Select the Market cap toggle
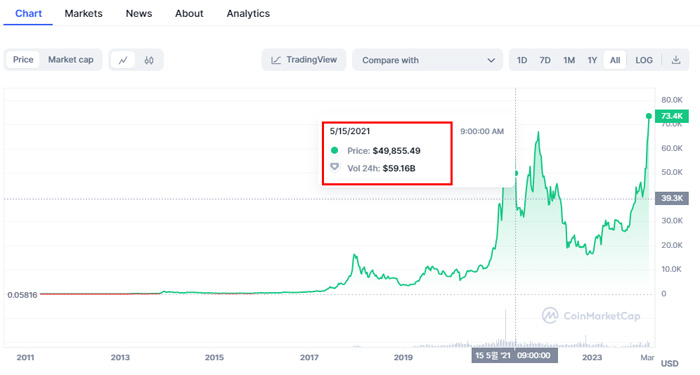This screenshot has height=375, width=700. pyautogui.click(x=71, y=60)
